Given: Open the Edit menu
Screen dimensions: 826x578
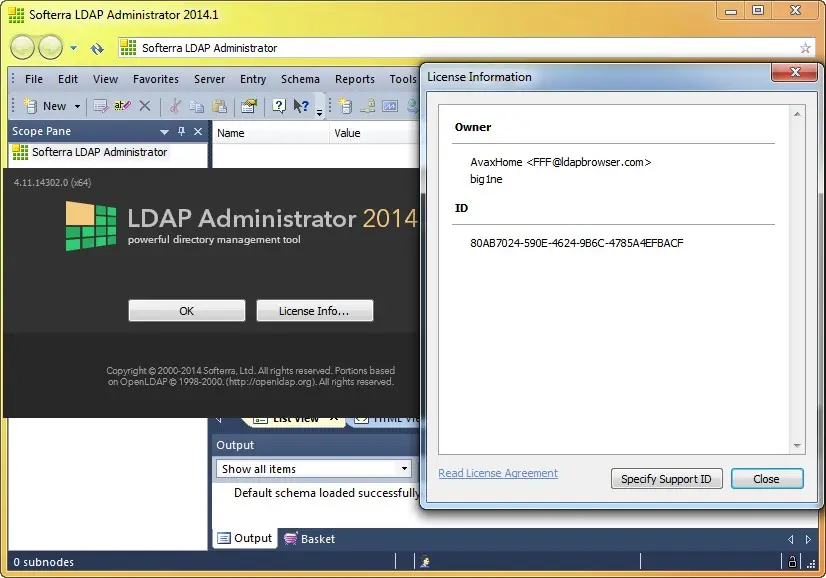Looking at the screenshot, I should click(67, 79).
